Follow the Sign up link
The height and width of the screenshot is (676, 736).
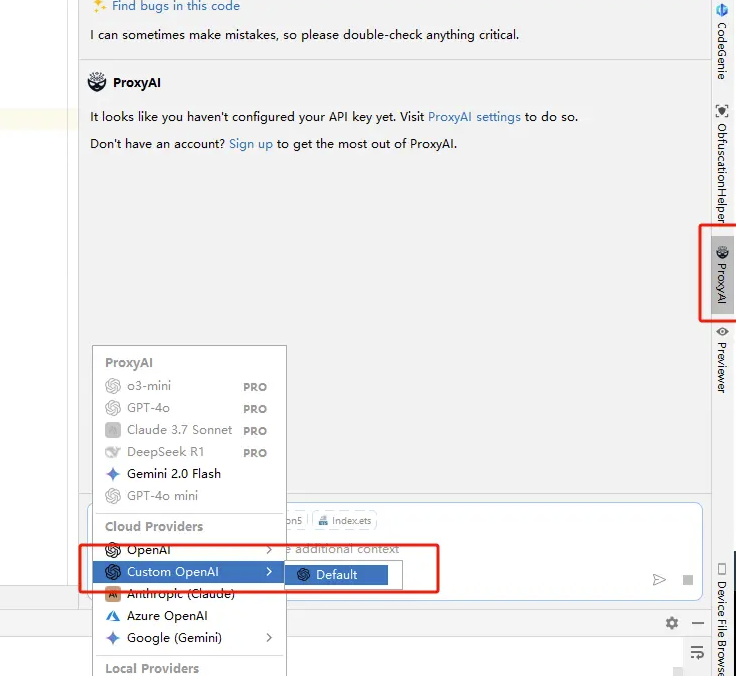251,144
